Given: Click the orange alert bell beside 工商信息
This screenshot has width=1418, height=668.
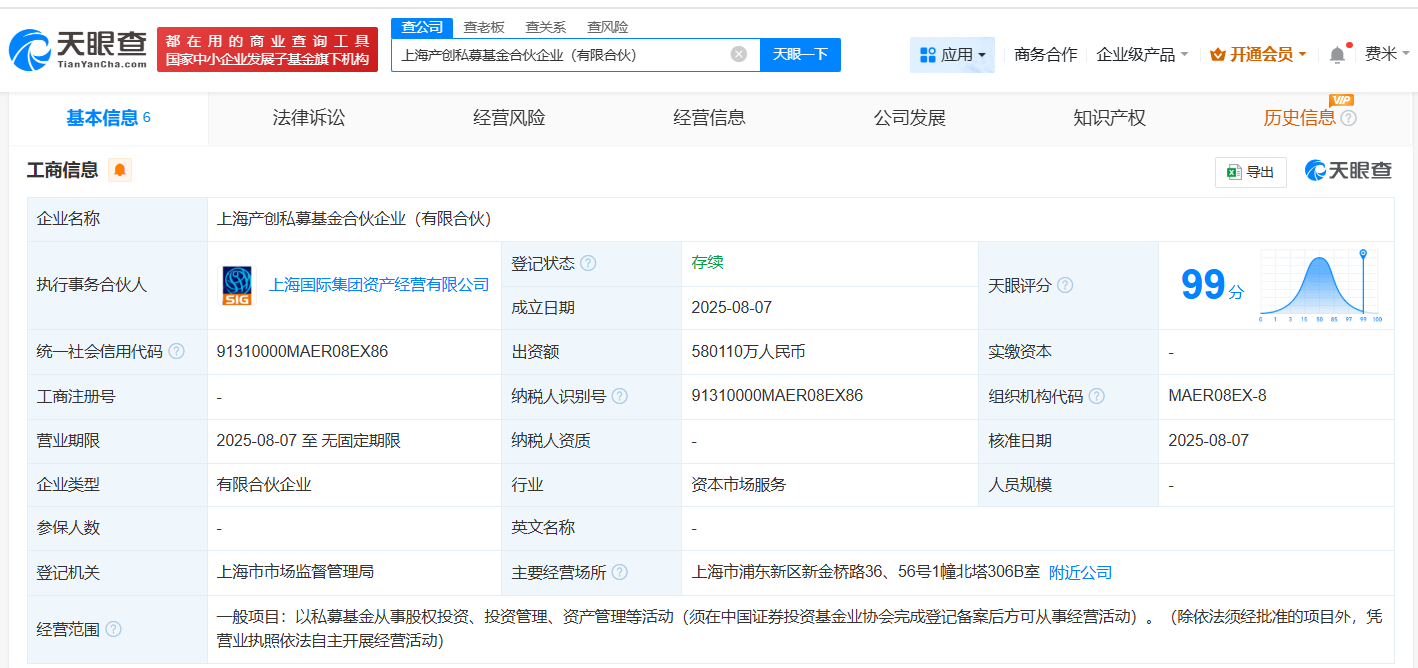Looking at the screenshot, I should [x=120, y=170].
